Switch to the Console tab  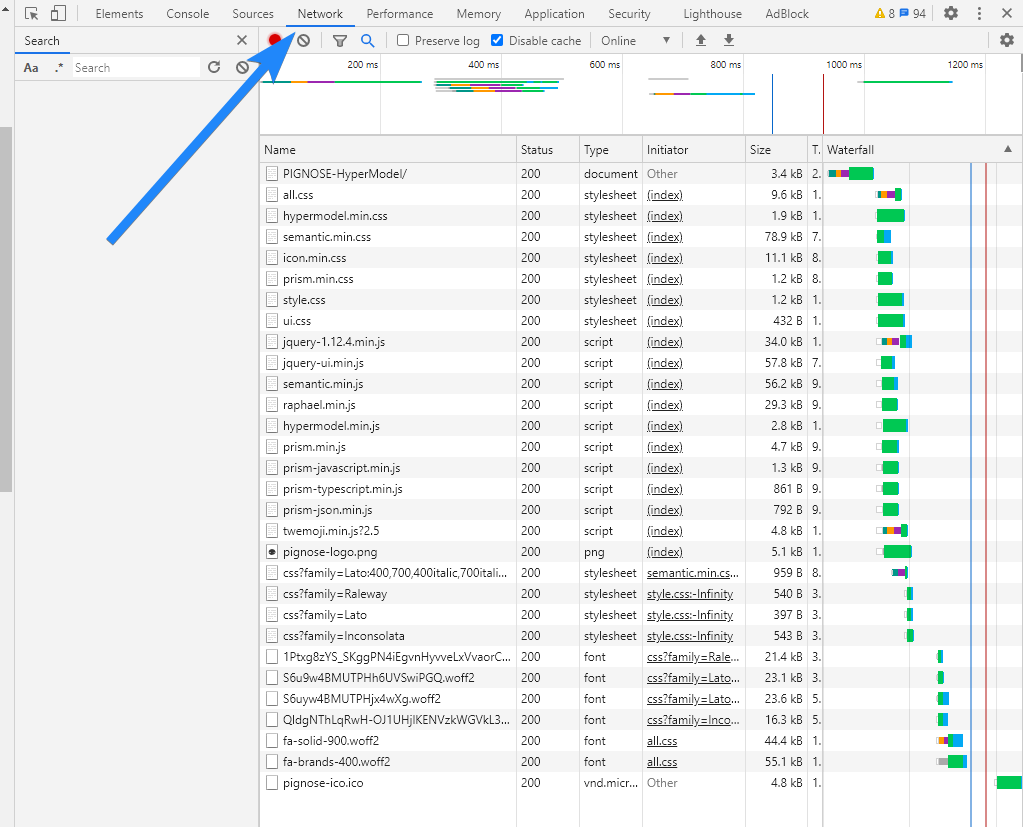pos(188,14)
